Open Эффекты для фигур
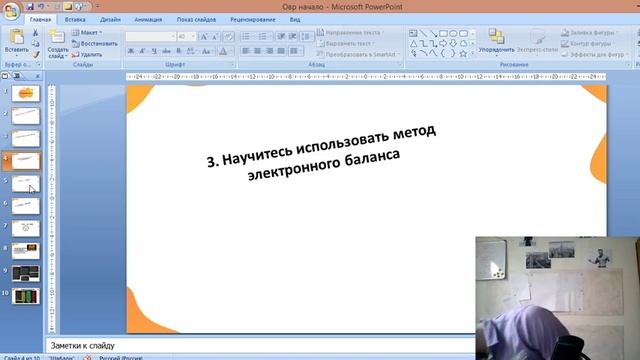The height and width of the screenshot is (360, 640). pyautogui.click(x=594, y=54)
